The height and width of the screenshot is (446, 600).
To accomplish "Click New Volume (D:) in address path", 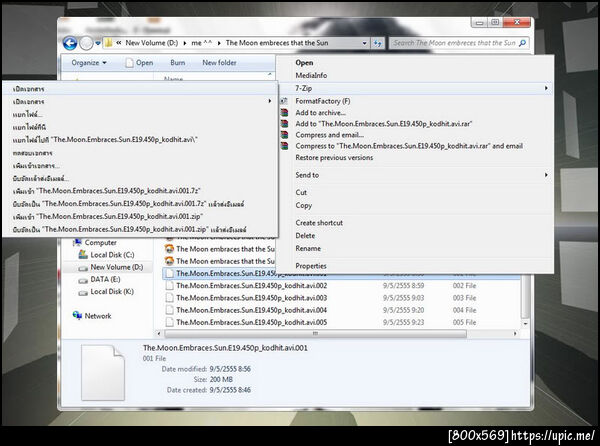I will click(152, 43).
